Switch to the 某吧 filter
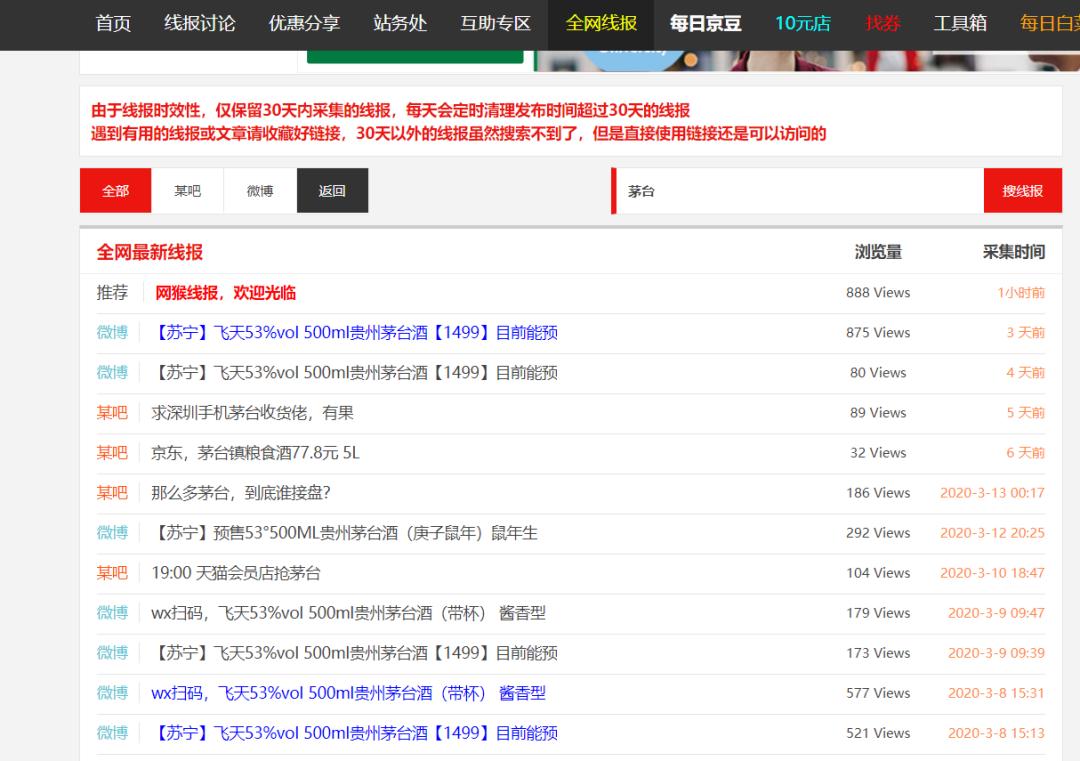 186,190
